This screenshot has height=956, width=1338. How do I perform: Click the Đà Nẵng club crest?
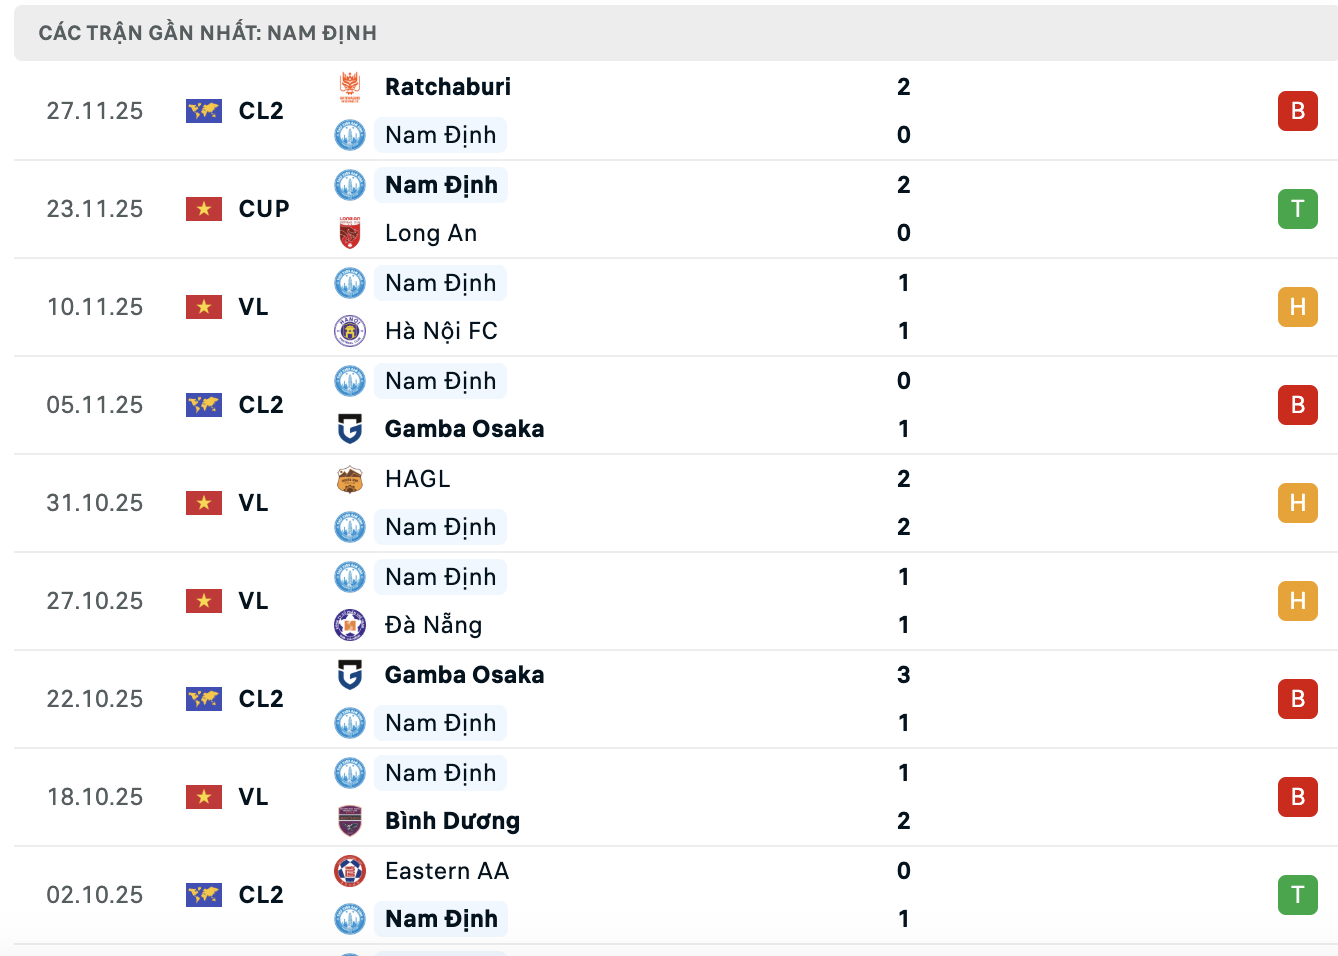[x=349, y=625]
